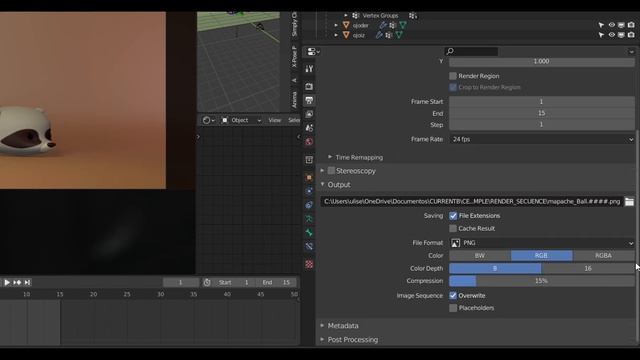Set Color Depth to 8

495,269
